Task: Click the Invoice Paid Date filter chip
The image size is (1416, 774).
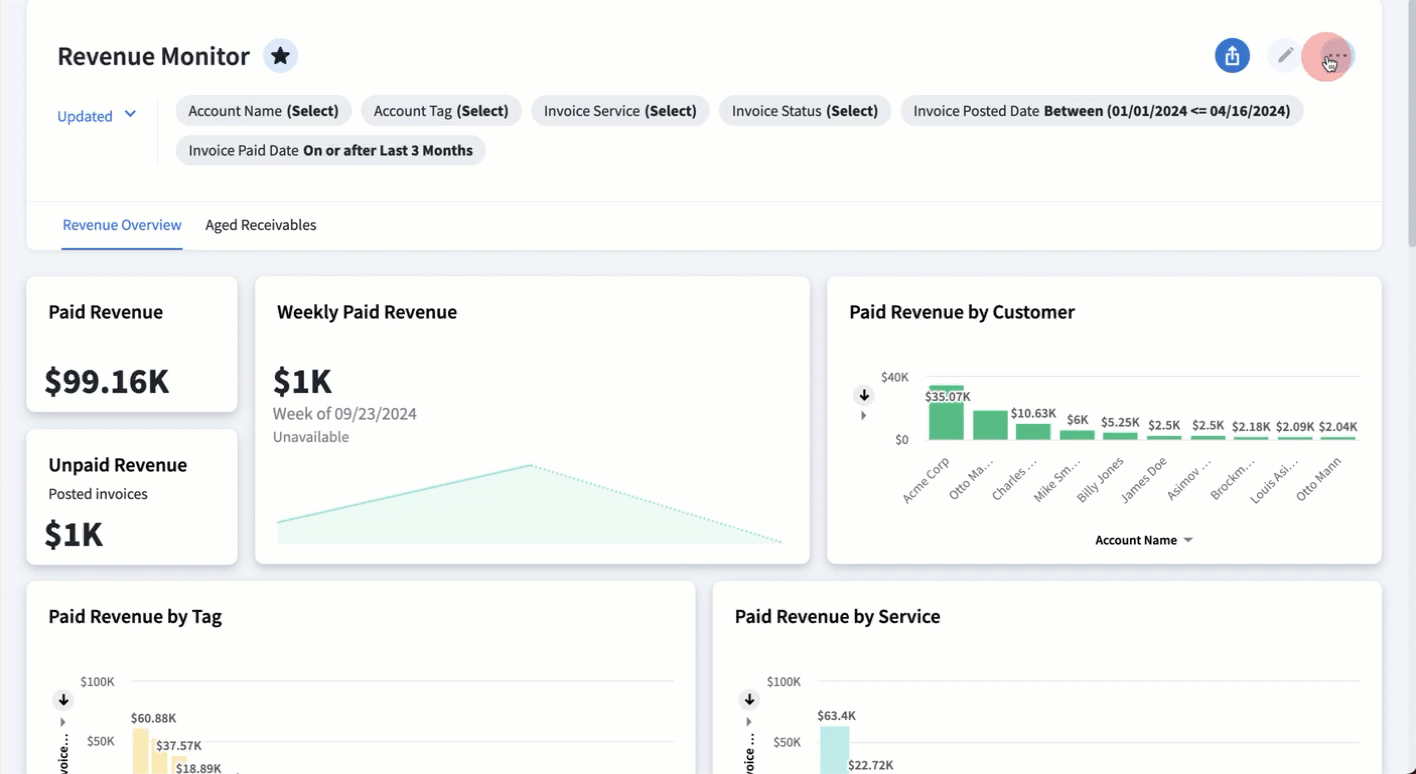Action: point(330,151)
